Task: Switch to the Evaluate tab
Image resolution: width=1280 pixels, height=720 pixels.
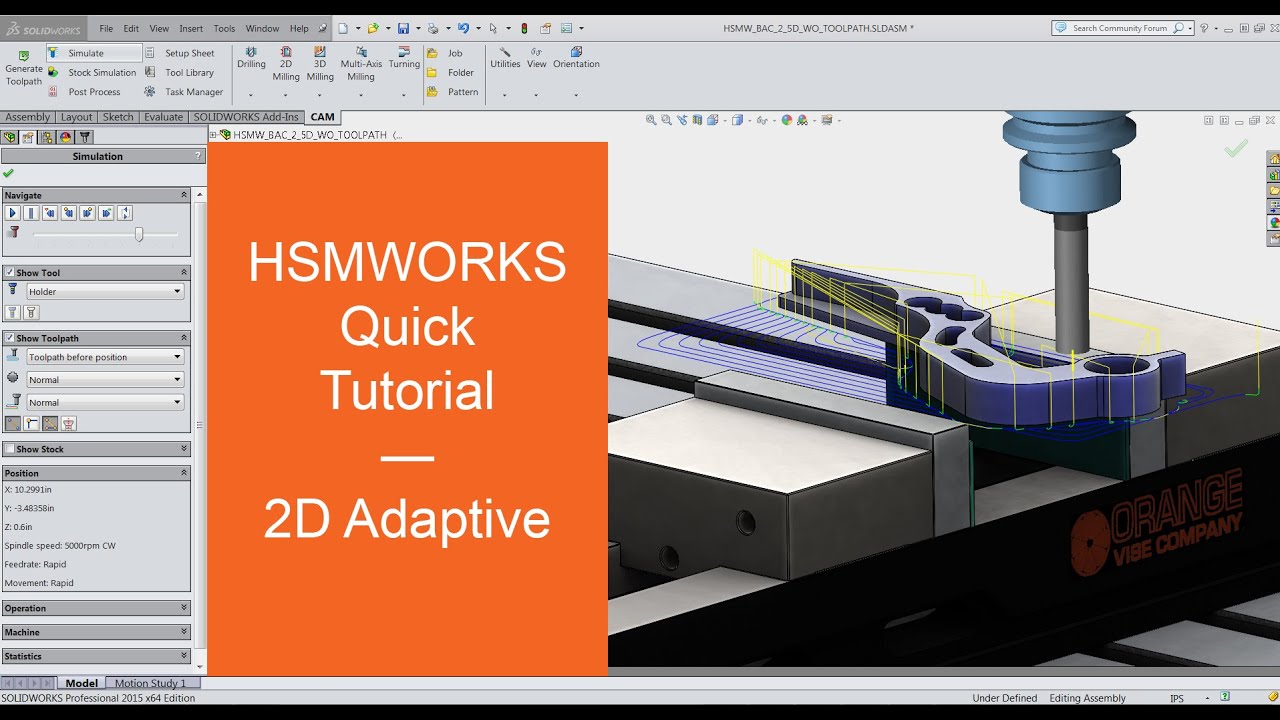Action: [x=163, y=117]
